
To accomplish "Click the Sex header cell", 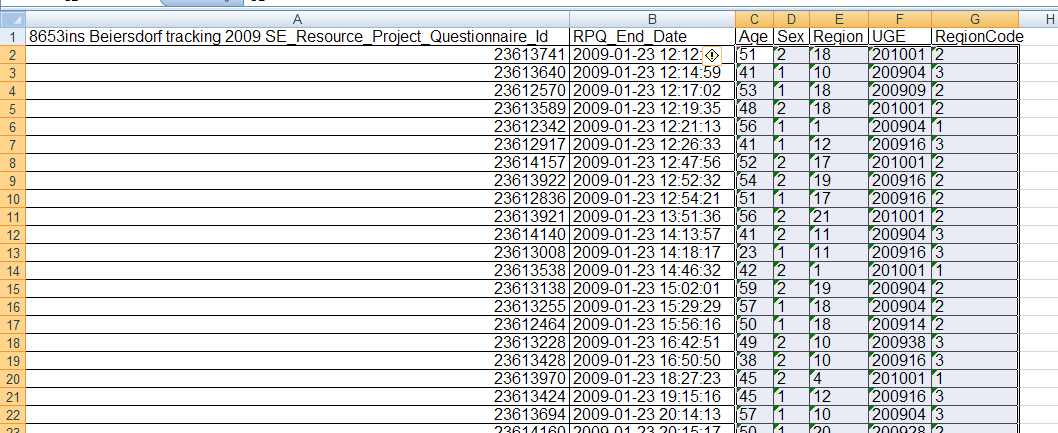I will [x=790, y=36].
